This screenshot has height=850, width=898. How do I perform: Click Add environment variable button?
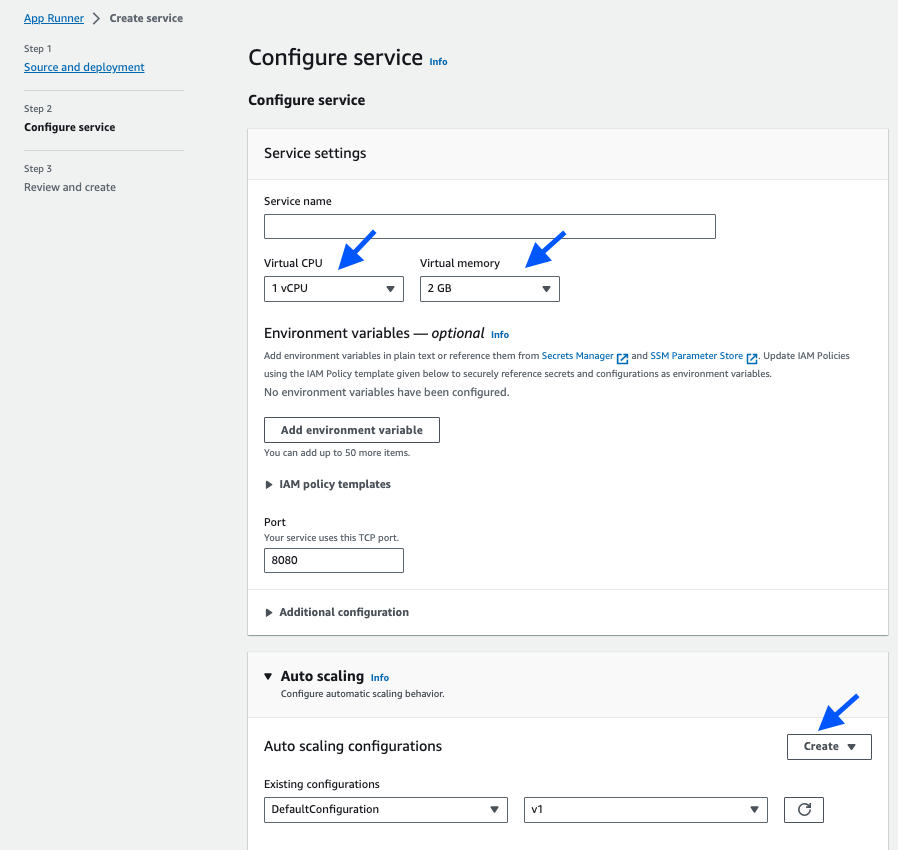point(352,430)
